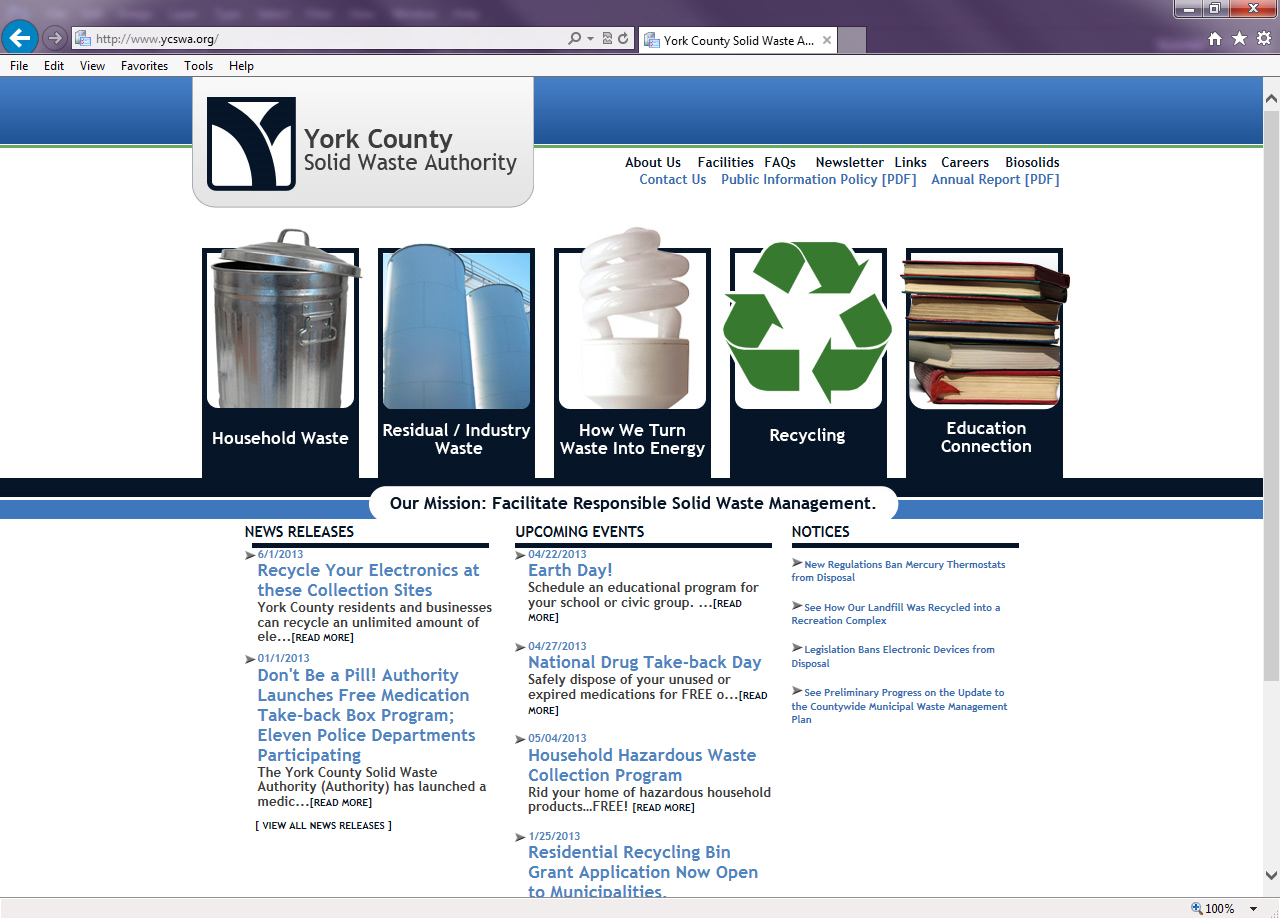
Task: Open the Help menu
Action: pyautogui.click(x=241, y=66)
